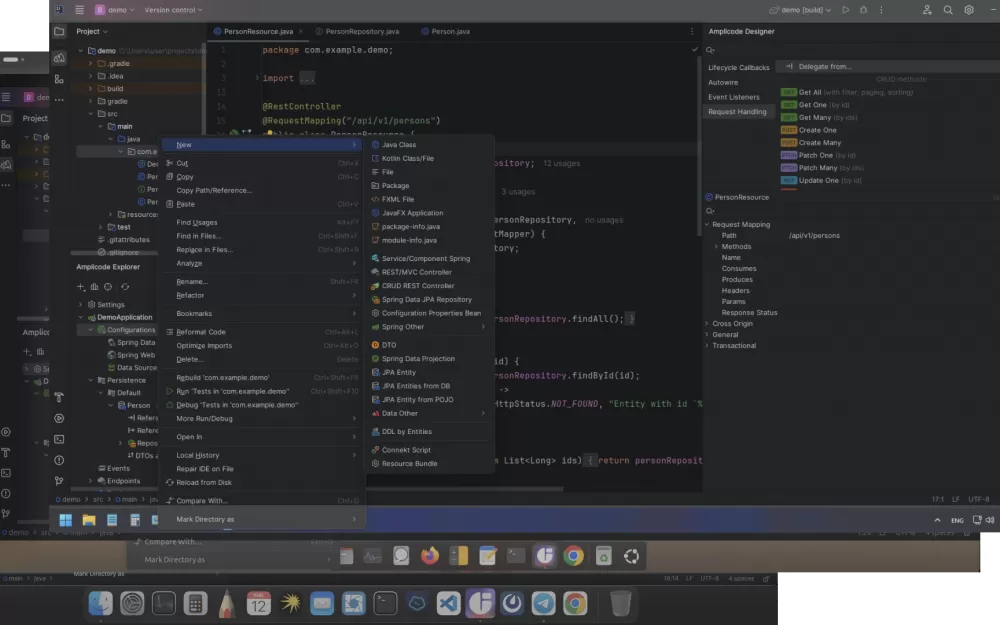Collapse the Request Mapping section
Screen dimensions: 1000x625
(707, 224)
